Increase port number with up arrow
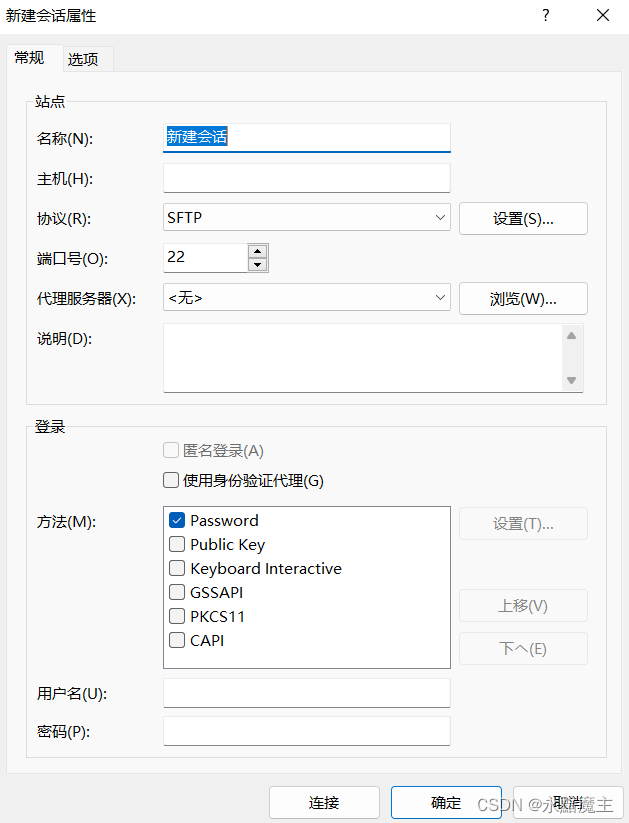Screen dimensions: 629x823 pyautogui.click(x=258, y=250)
